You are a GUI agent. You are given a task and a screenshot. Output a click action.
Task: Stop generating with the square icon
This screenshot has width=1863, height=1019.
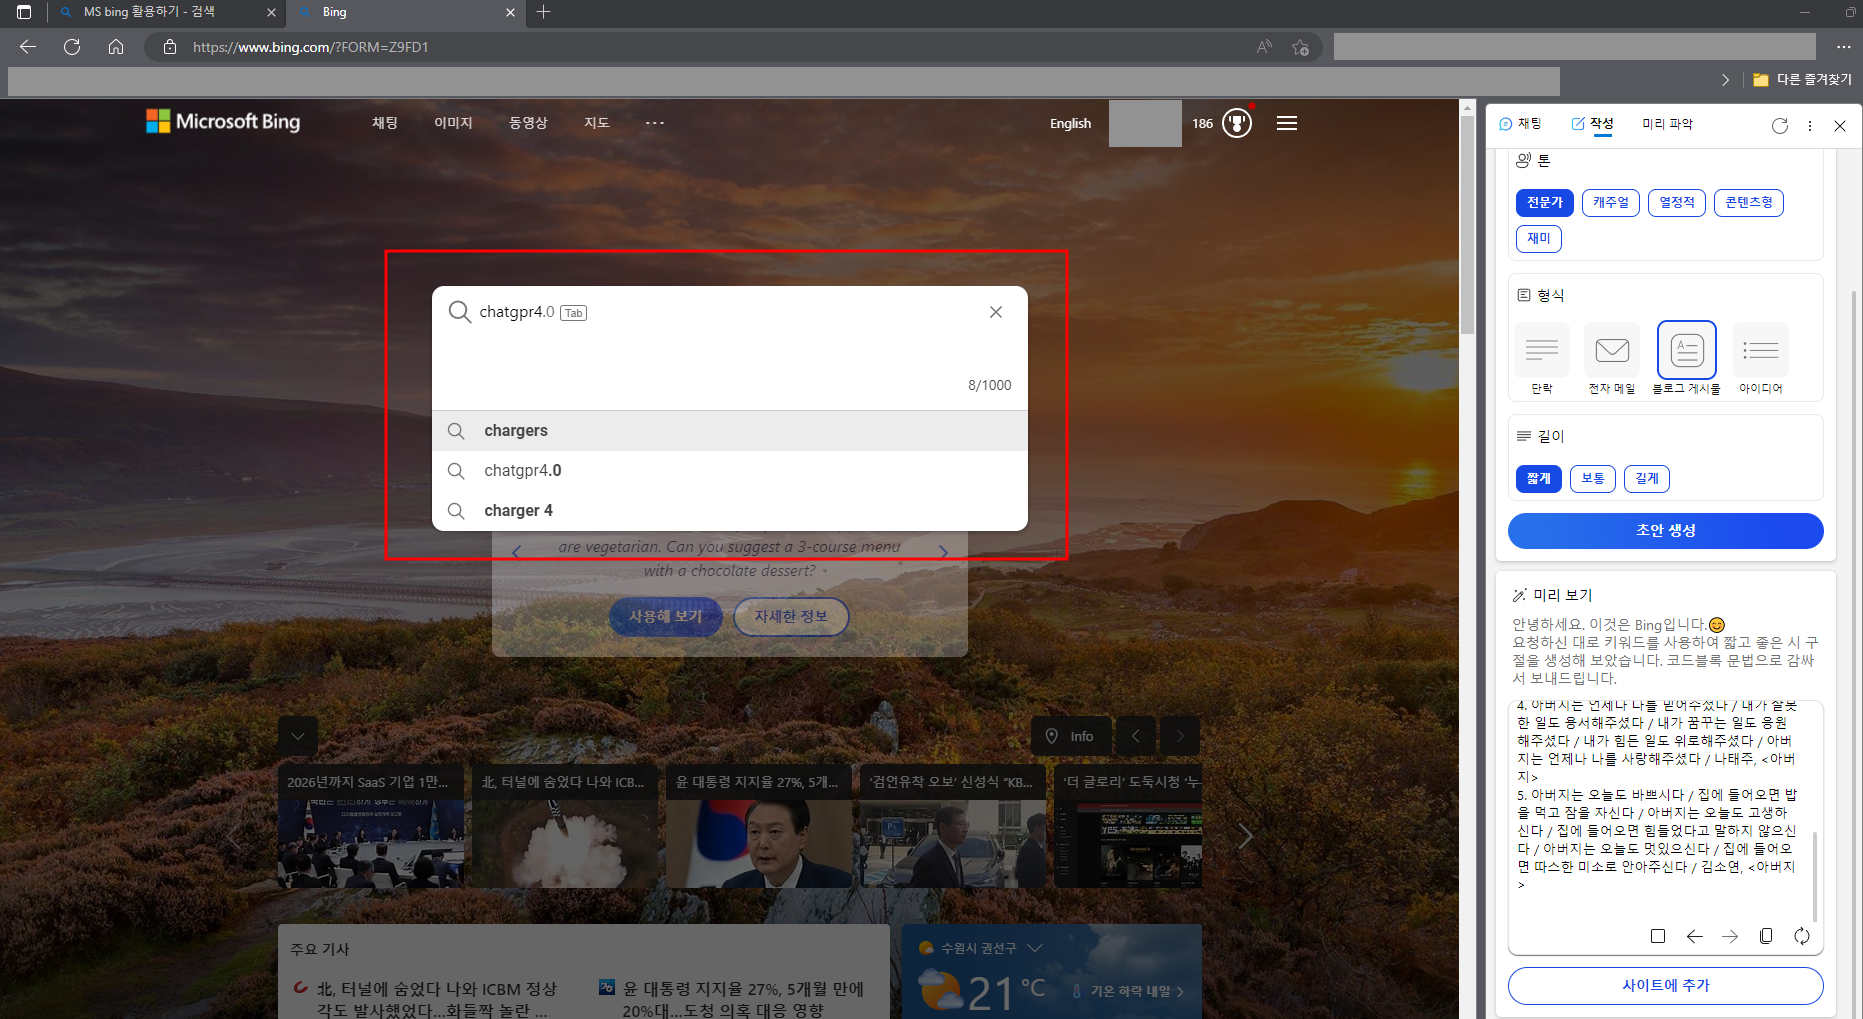click(1658, 936)
